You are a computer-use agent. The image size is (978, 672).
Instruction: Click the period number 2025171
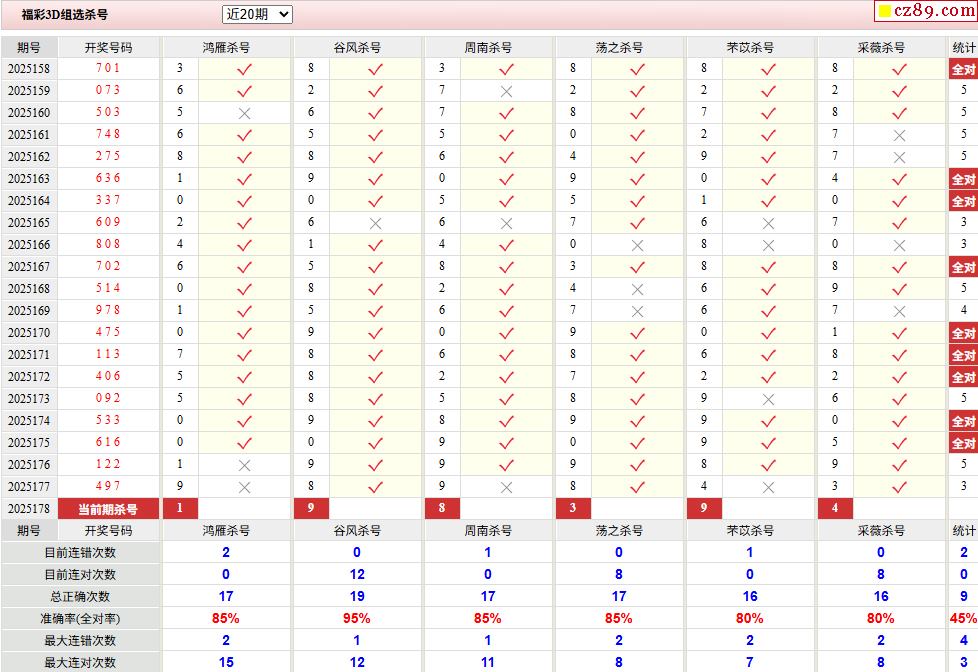[x=29, y=355]
